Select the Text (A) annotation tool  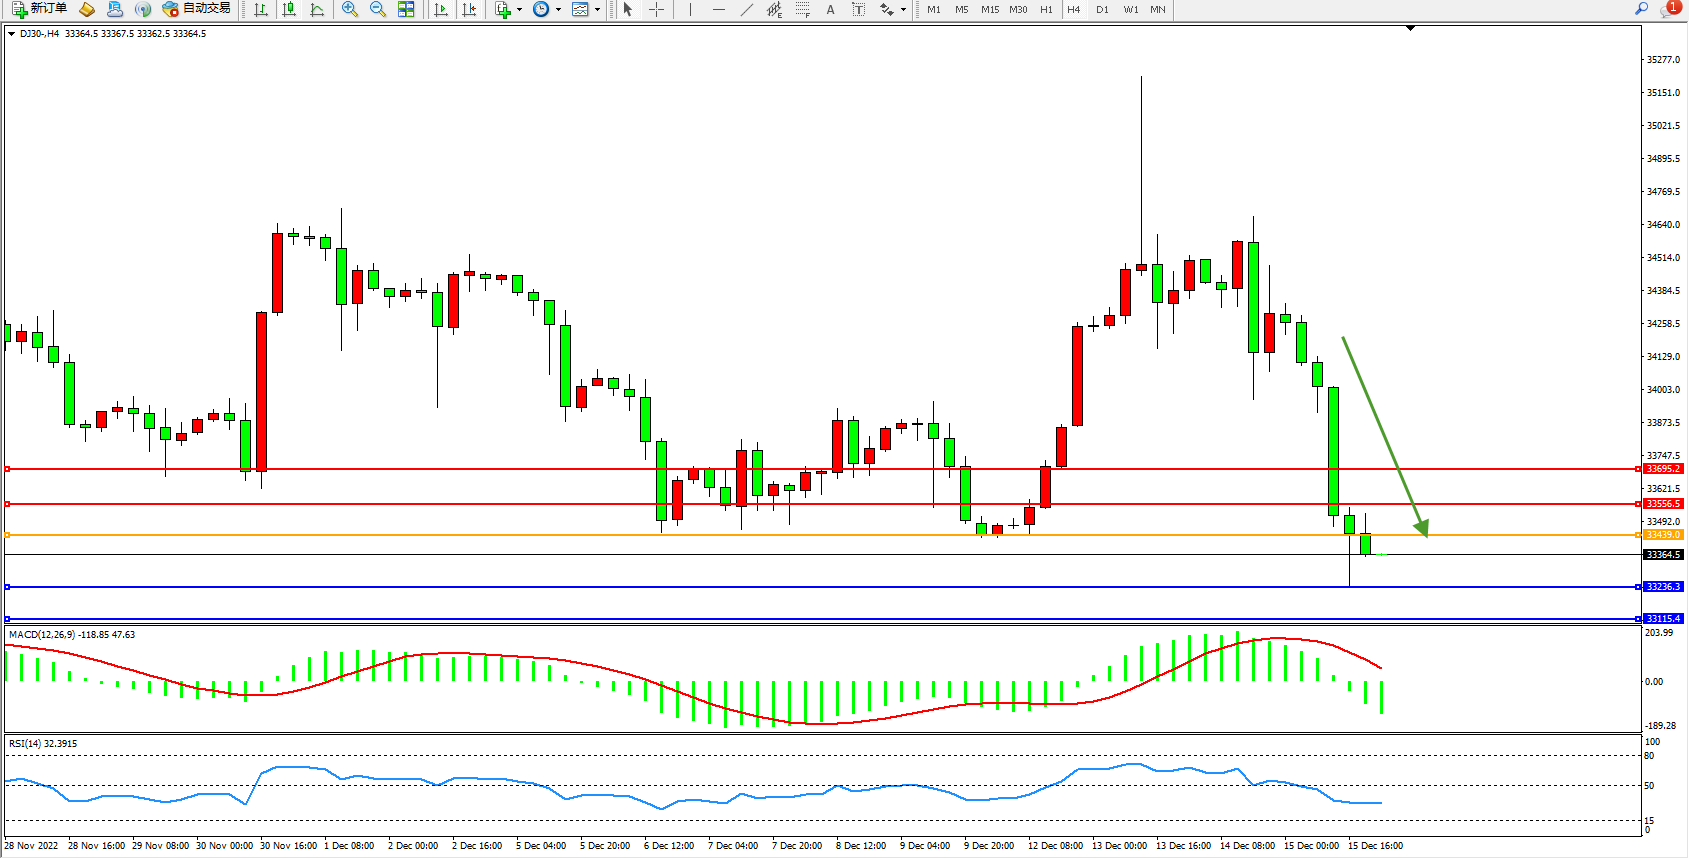coord(830,9)
